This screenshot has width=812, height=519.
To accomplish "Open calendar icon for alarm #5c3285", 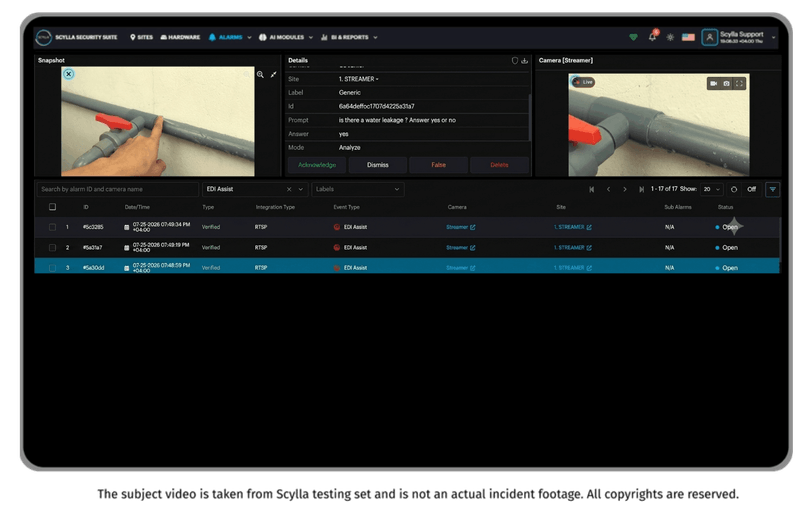I will point(126,227).
